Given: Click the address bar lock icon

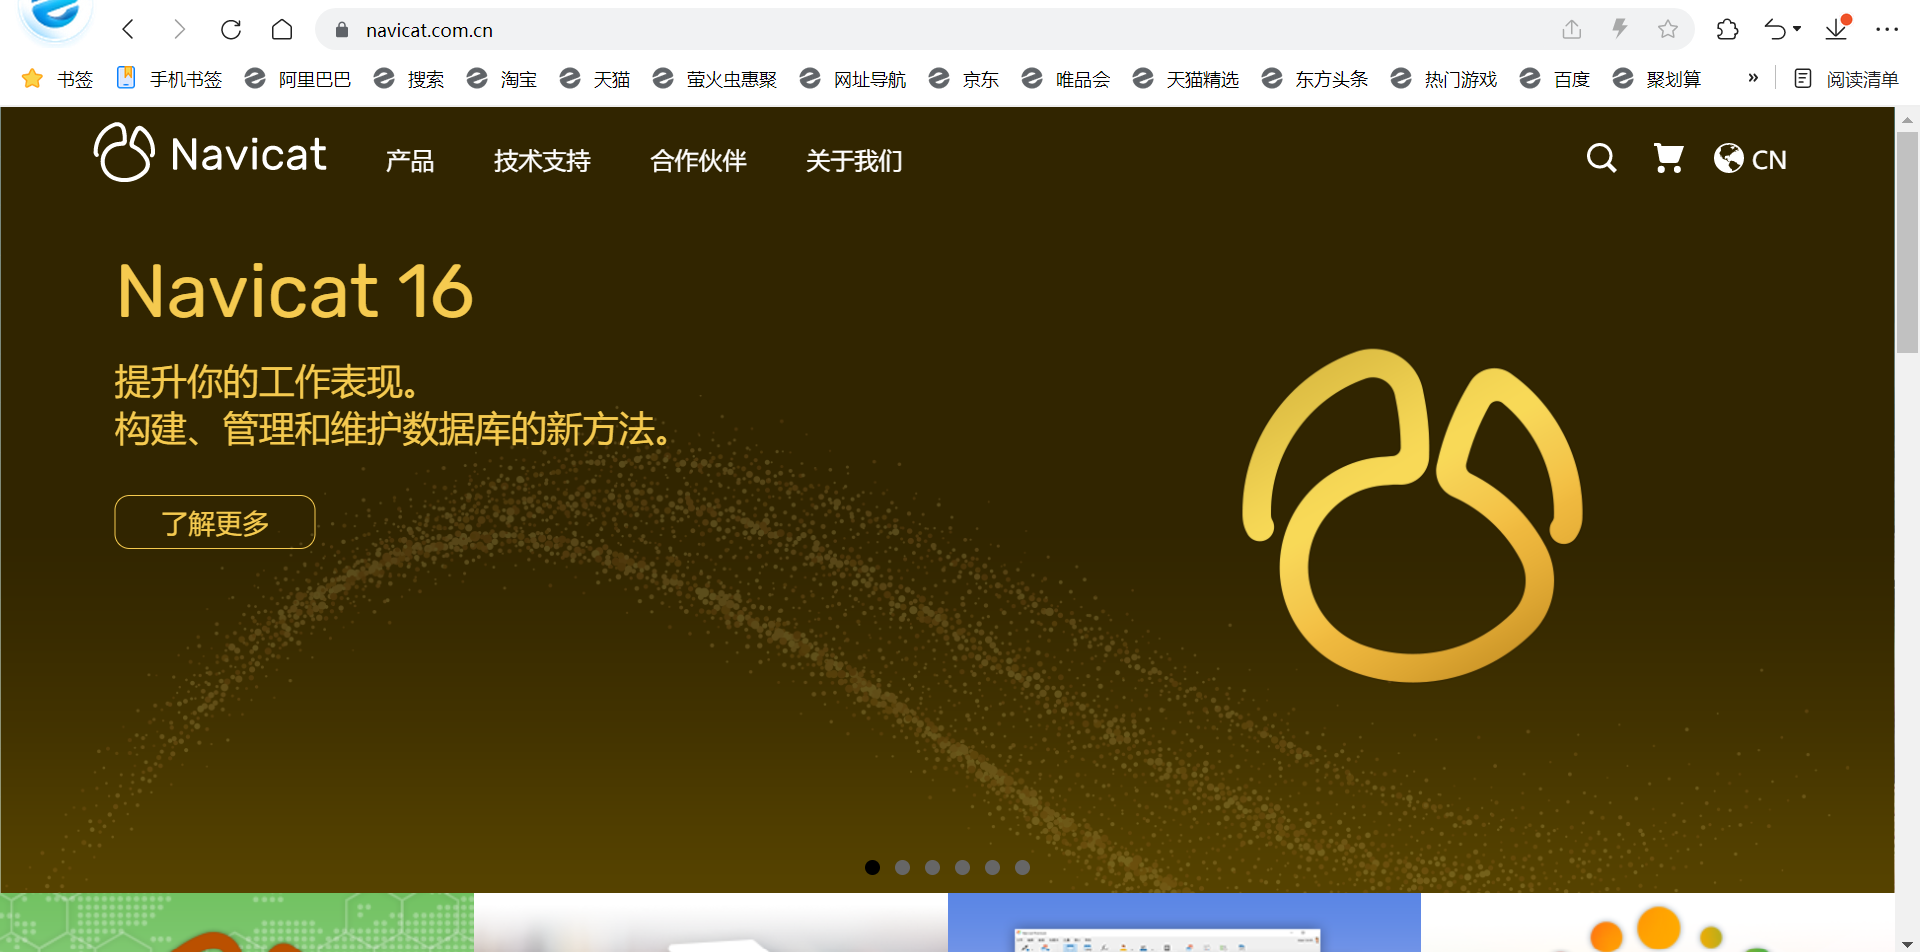Looking at the screenshot, I should (342, 30).
